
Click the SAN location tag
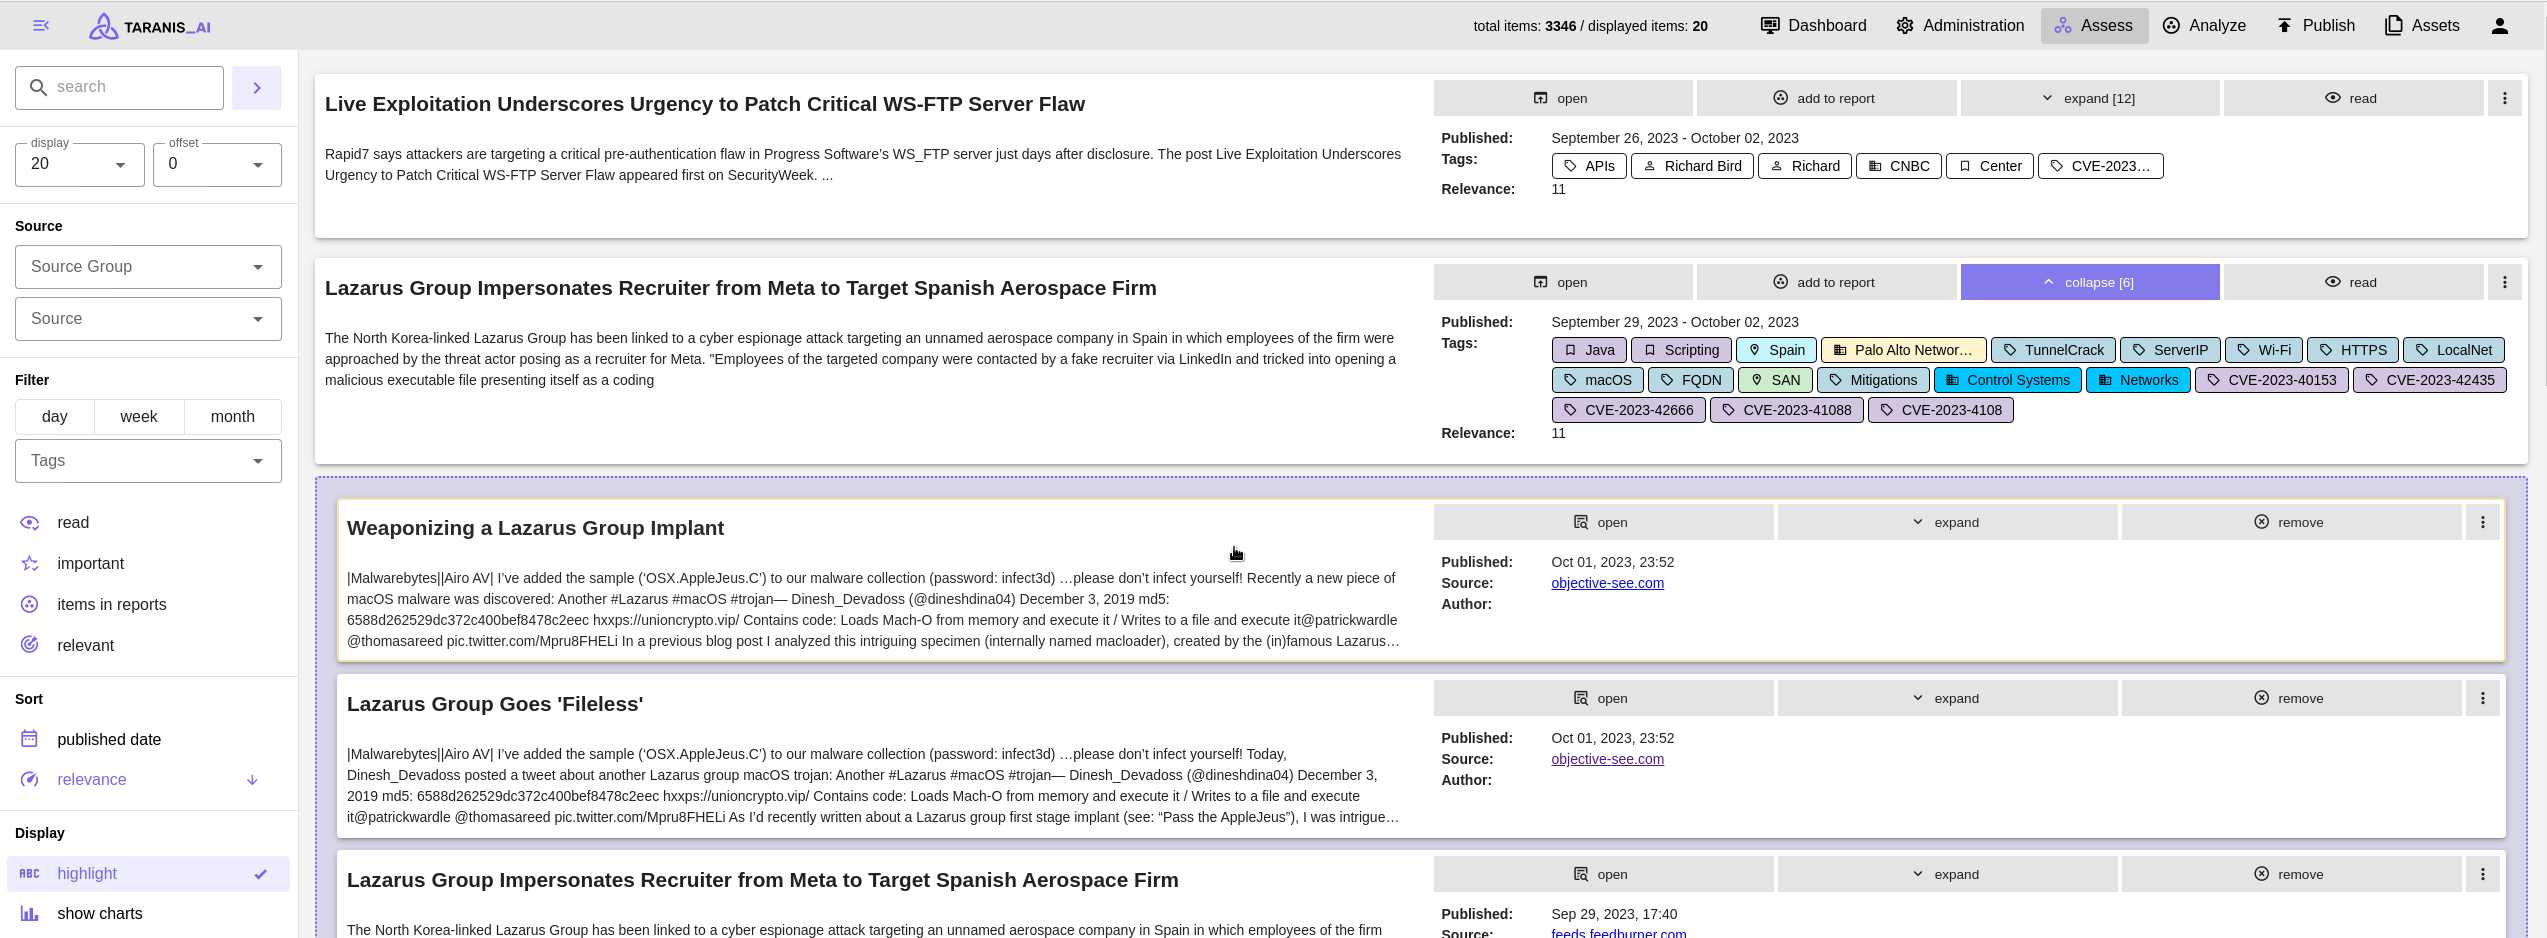point(1775,380)
